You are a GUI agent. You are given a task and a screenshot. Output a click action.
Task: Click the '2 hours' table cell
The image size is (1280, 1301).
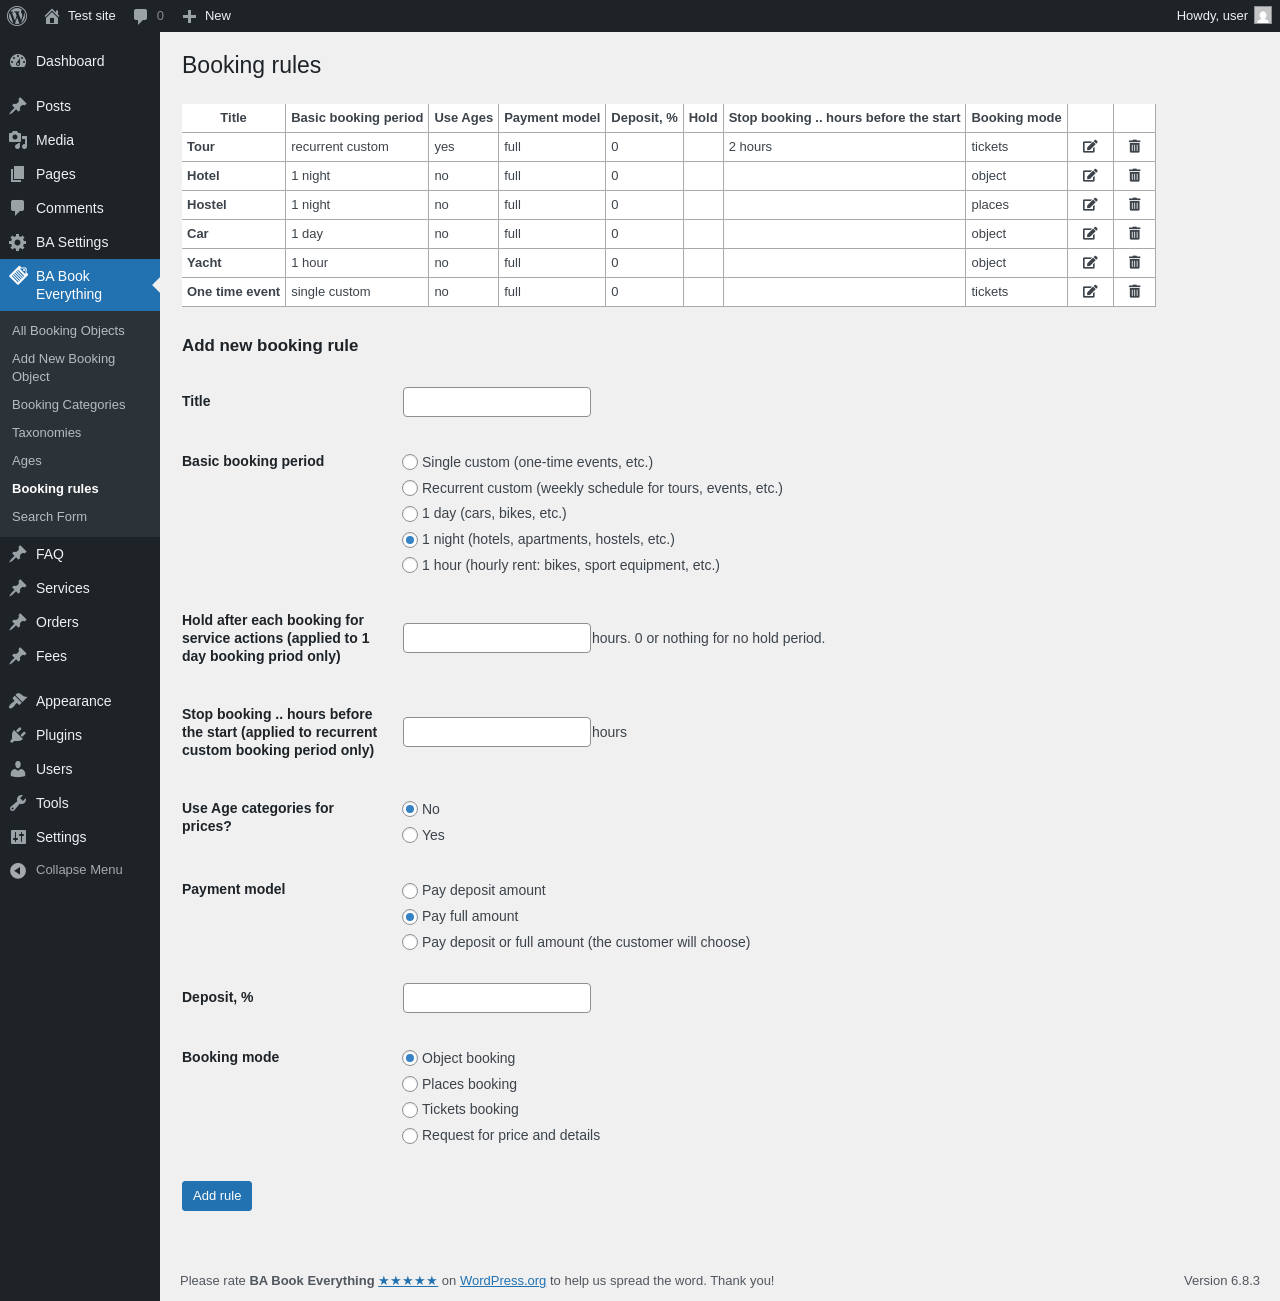844,147
